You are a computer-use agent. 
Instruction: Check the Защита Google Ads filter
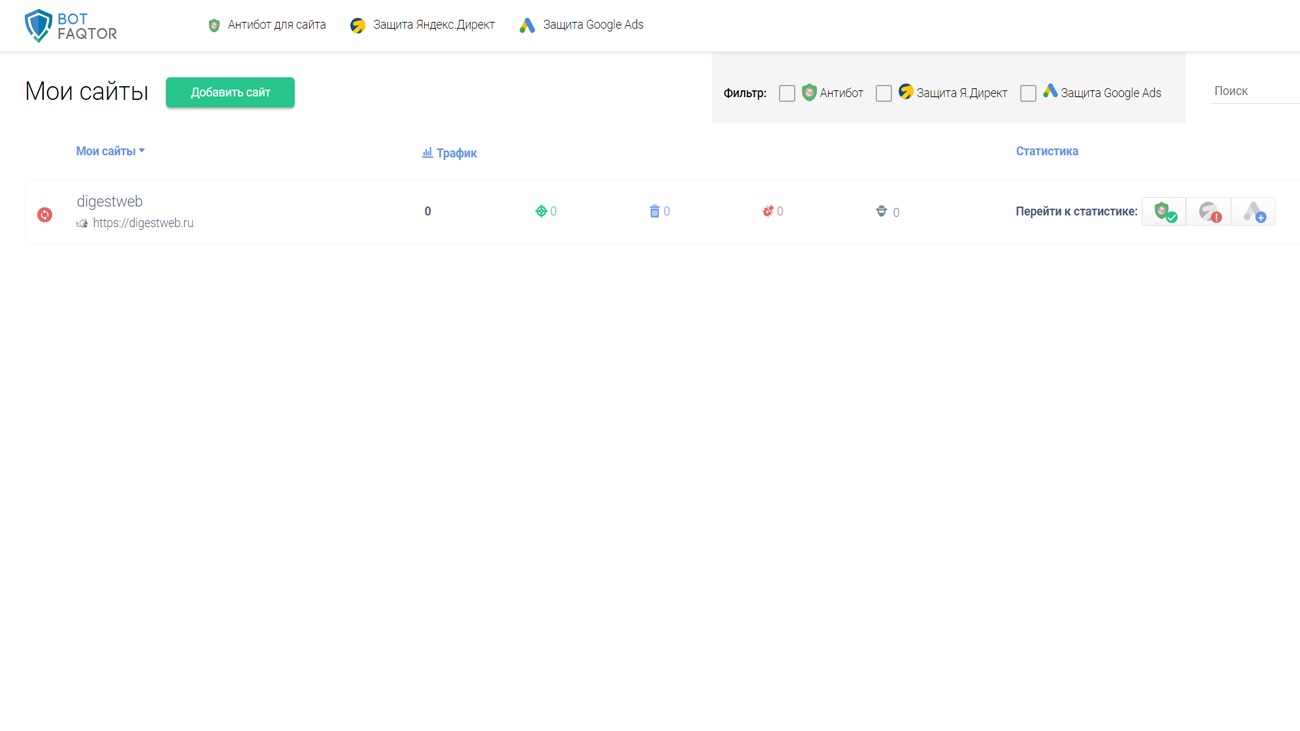(1028, 93)
